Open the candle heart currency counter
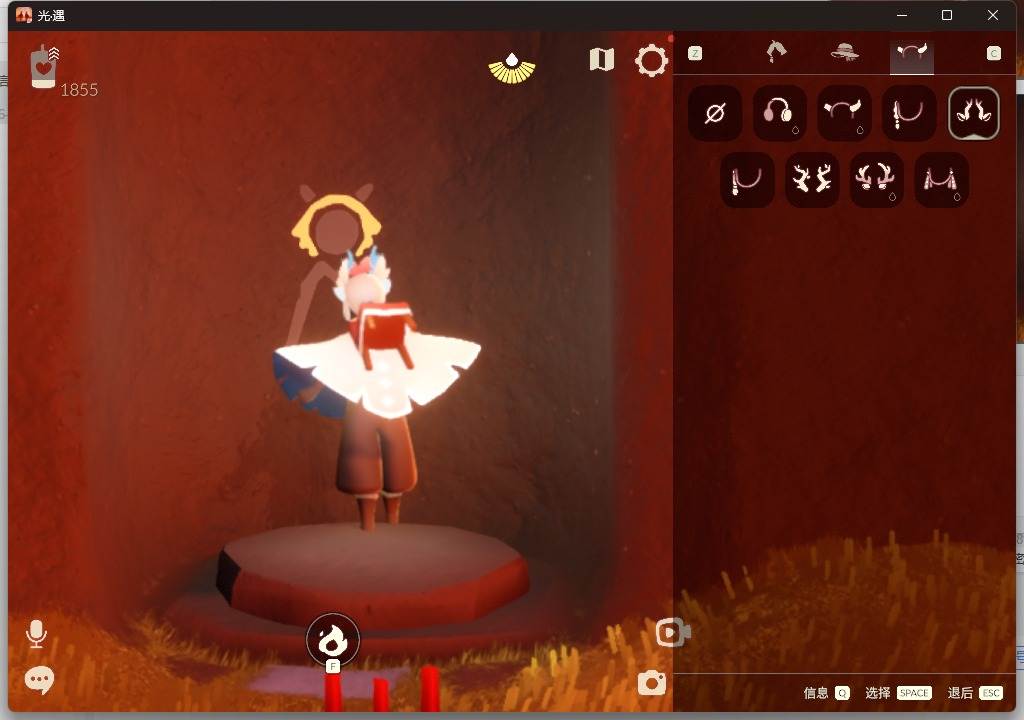Image resolution: width=1024 pixels, height=720 pixels. tap(44, 67)
